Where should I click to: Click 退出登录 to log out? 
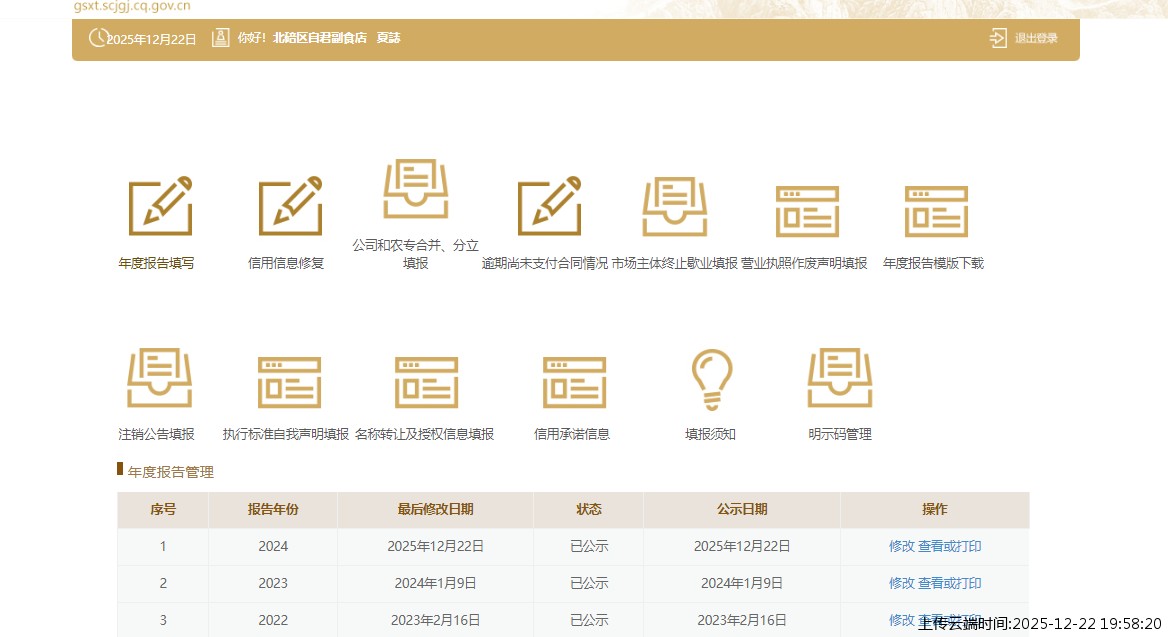[x=1025, y=38]
